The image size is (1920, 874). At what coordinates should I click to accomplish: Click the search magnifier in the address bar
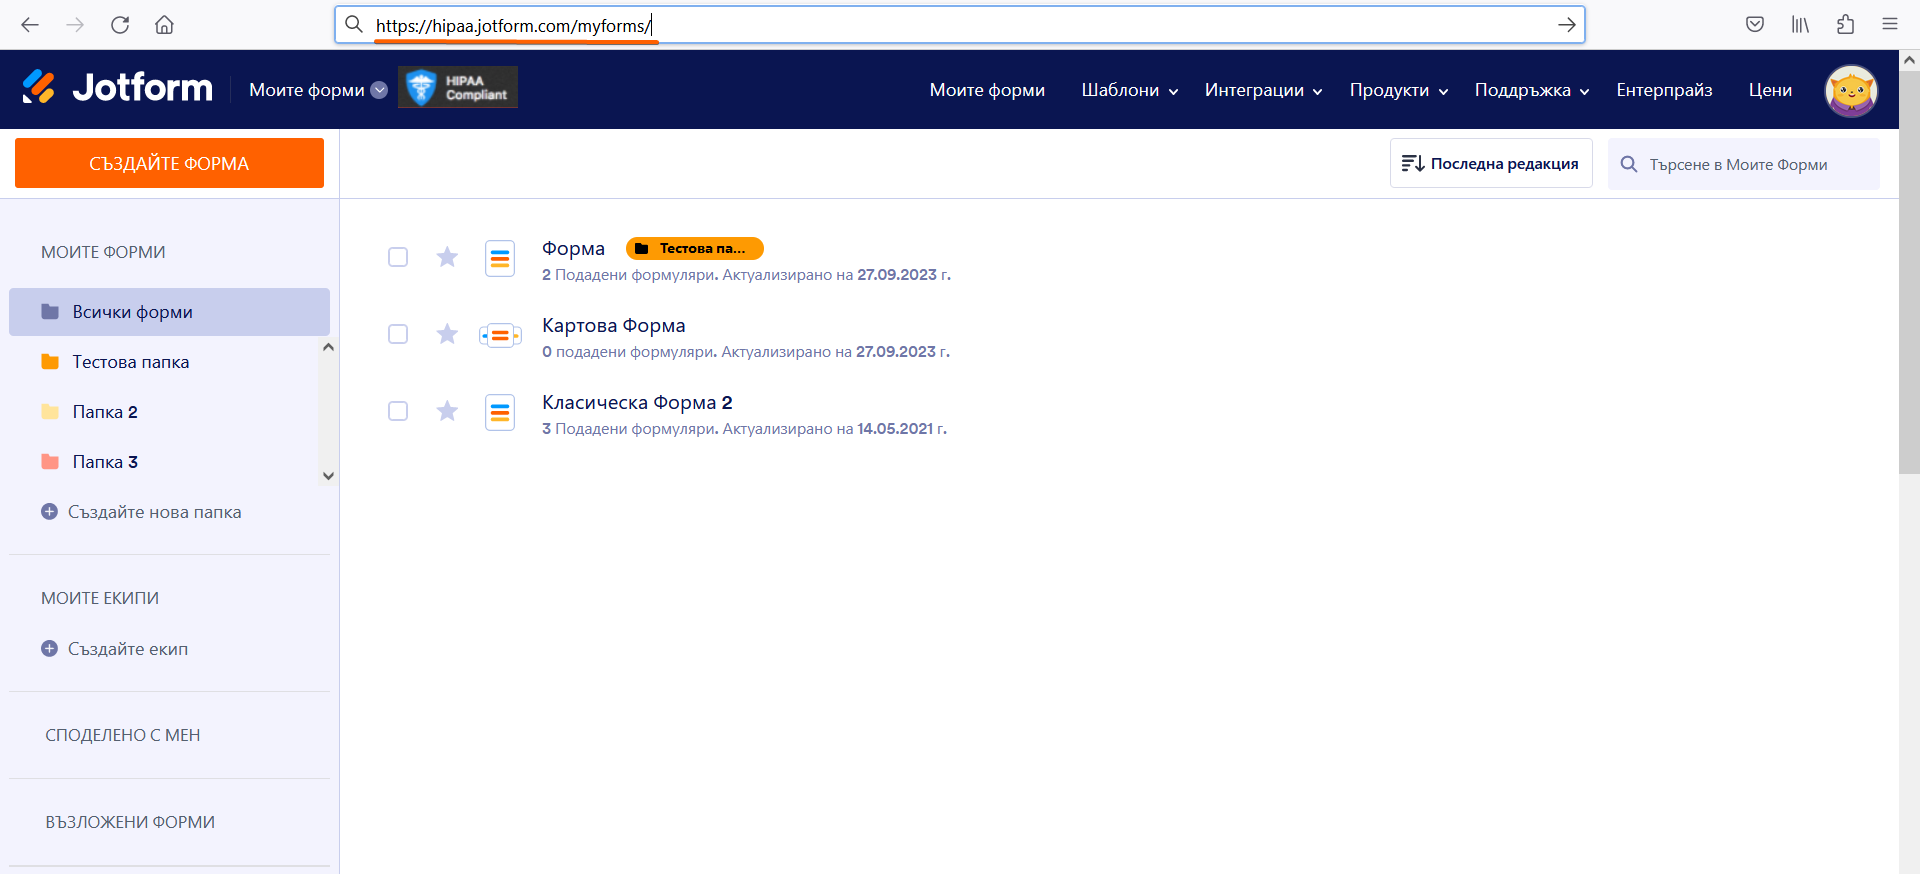(x=354, y=24)
